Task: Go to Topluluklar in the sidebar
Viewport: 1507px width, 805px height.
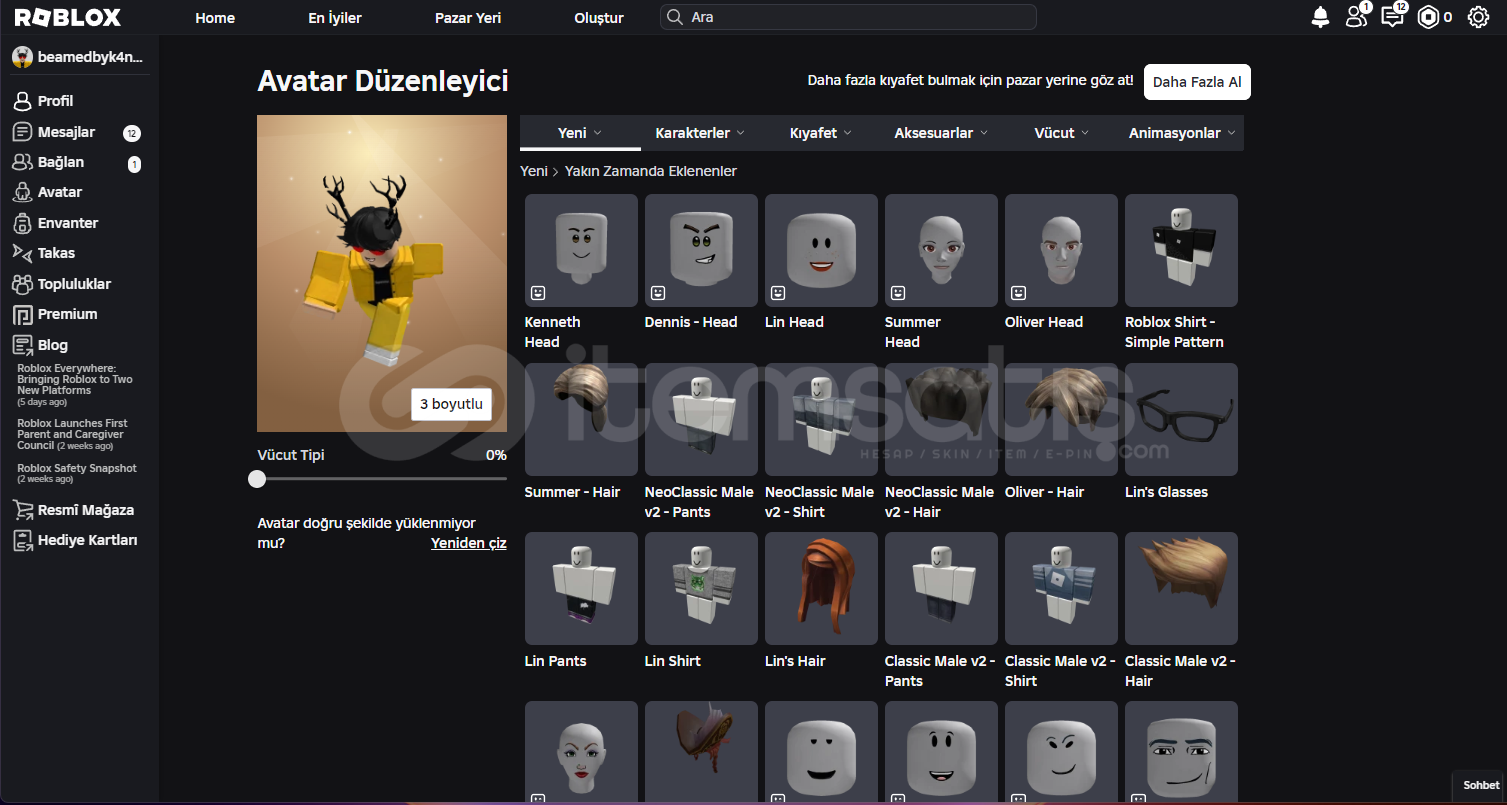Action: pos(74,284)
